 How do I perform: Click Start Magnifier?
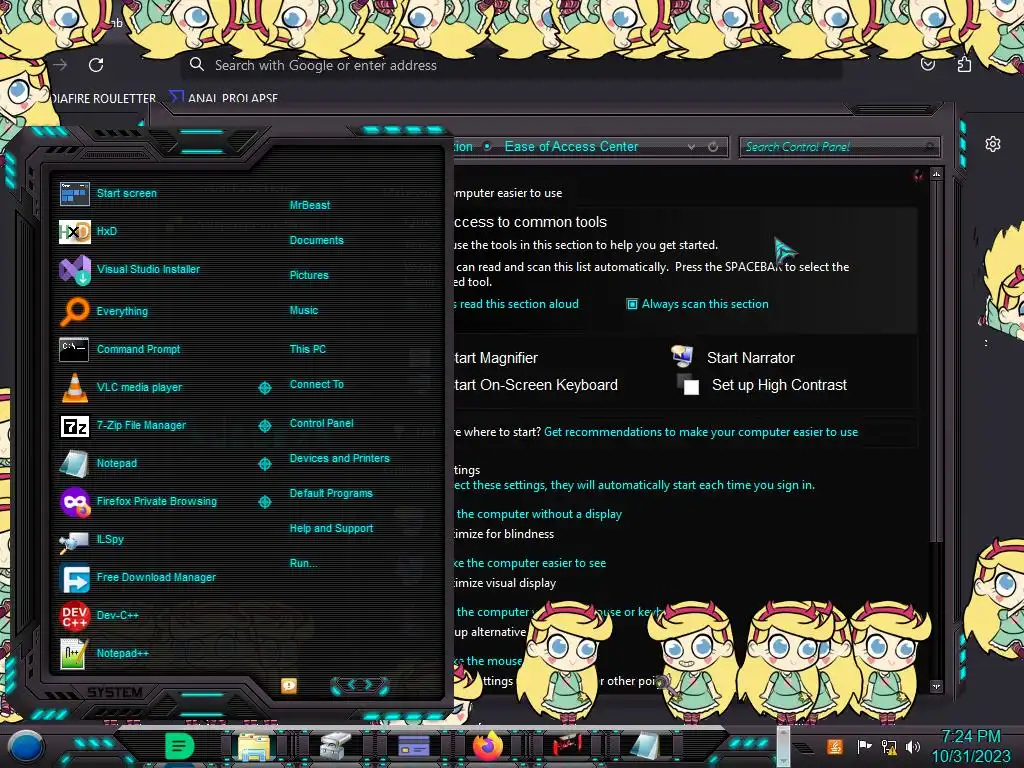click(x=496, y=358)
